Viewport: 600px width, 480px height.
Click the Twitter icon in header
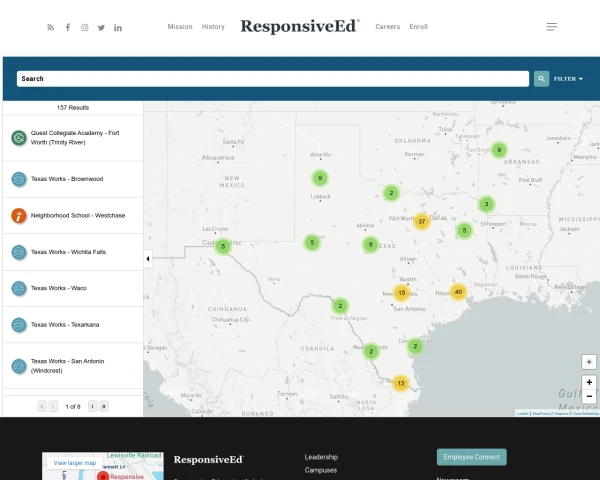(x=101, y=27)
